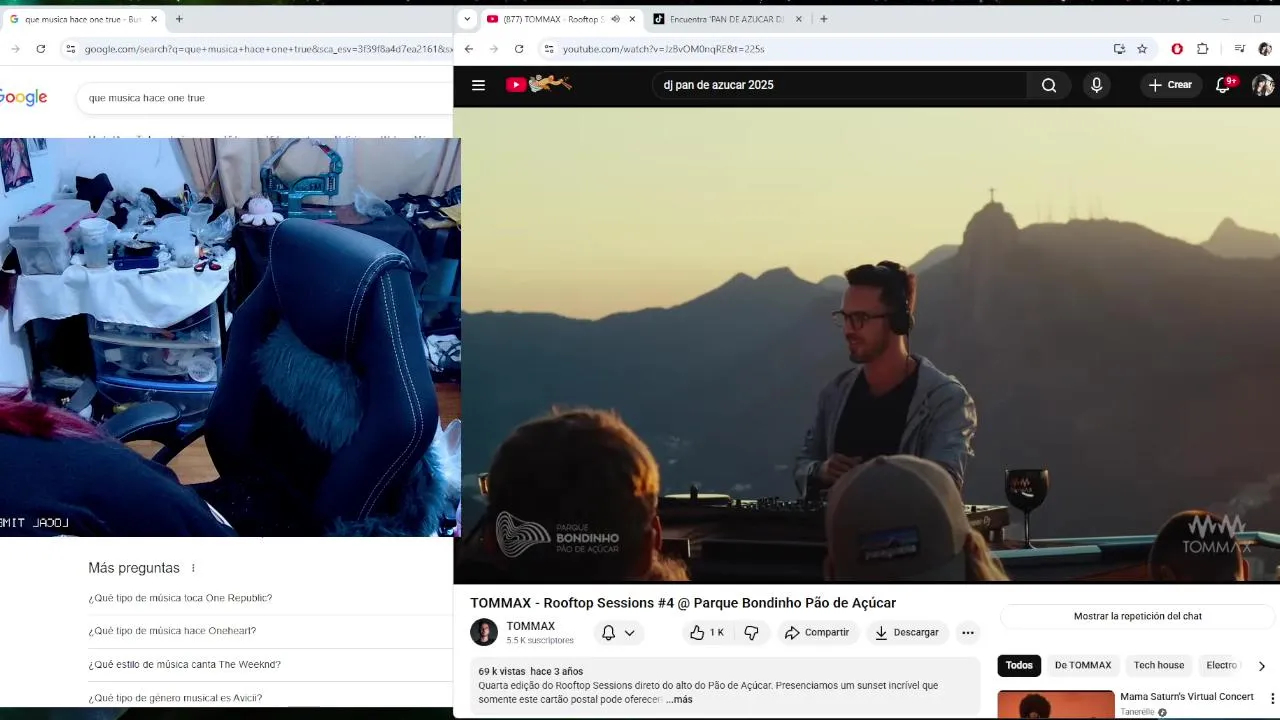Image resolution: width=1280 pixels, height=720 pixels.
Task: View site info icon for google.com
Action: pyautogui.click(x=70, y=49)
